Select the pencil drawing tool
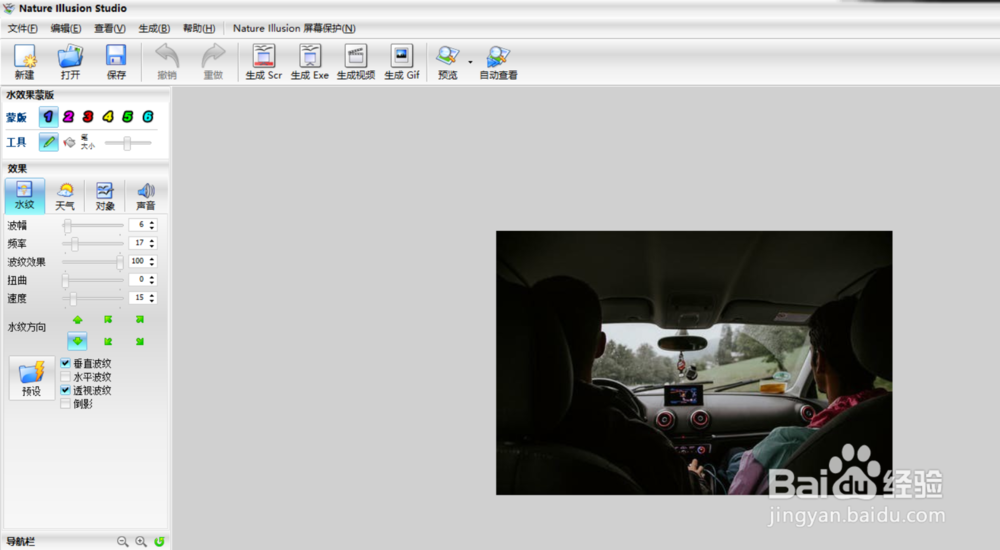This screenshot has width=1000, height=550. 48,142
